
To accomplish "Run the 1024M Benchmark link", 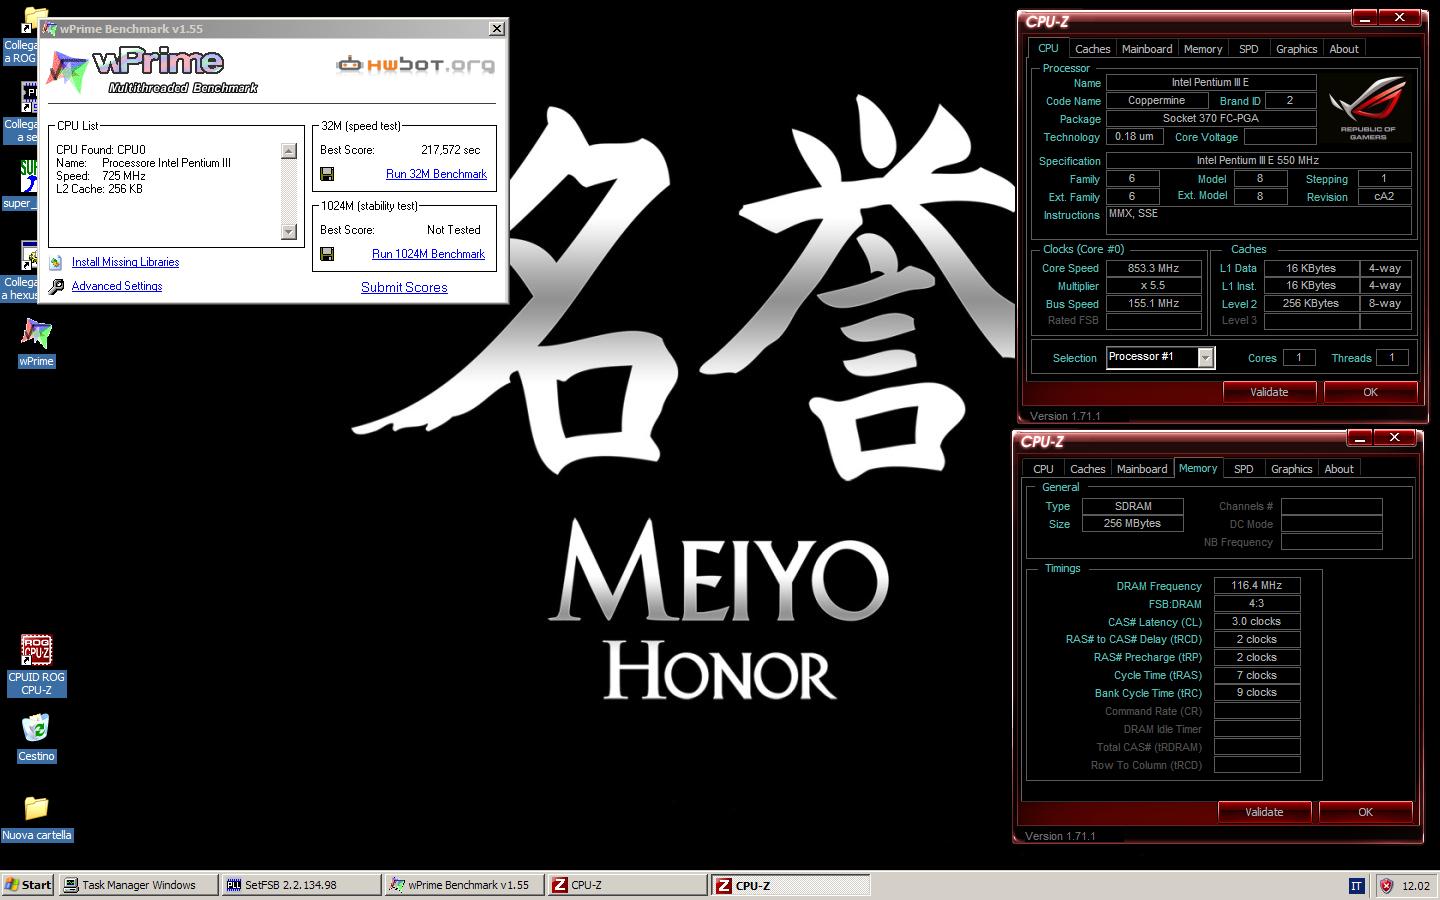I will tap(428, 254).
